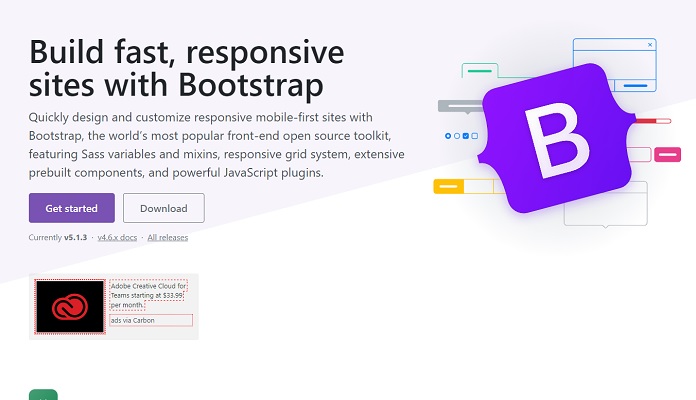Click the paragraph starting 'Quickly design and customize'

coord(217,145)
